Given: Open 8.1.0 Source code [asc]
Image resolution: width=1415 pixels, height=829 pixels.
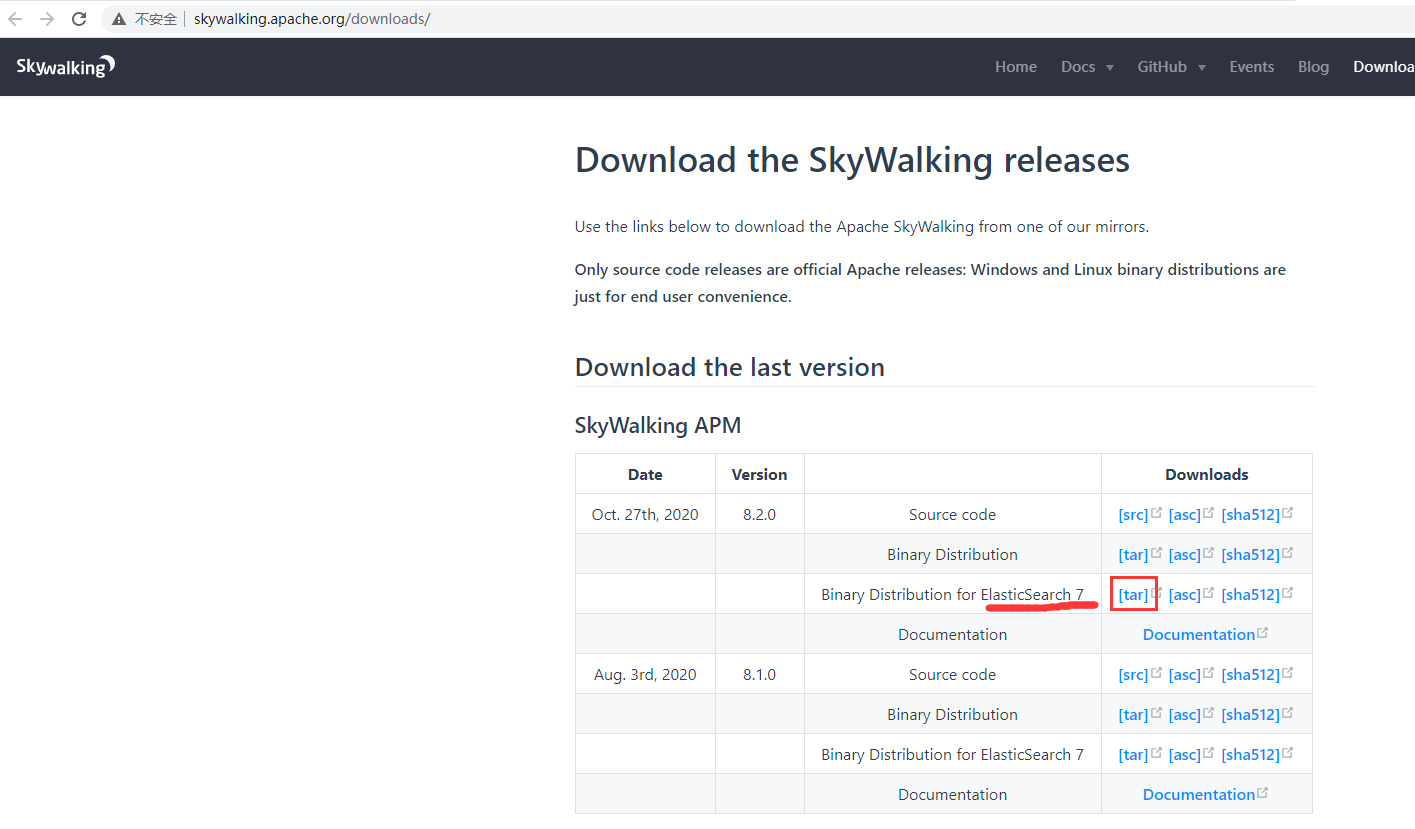Looking at the screenshot, I should click(1185, 675).
